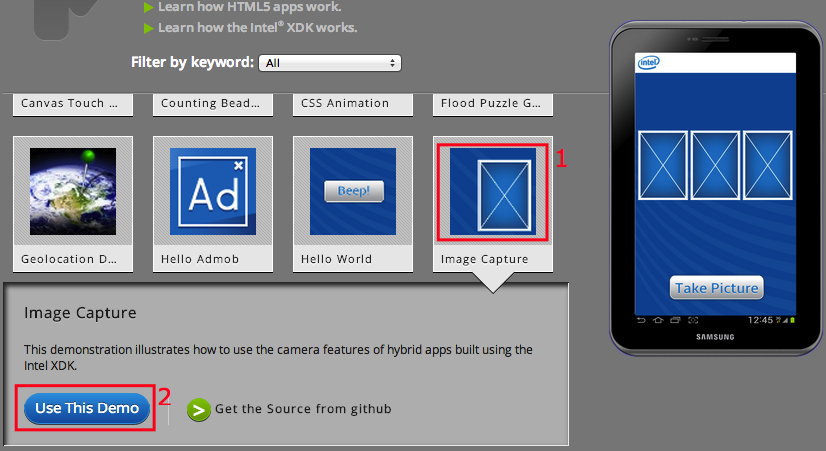This screenshot has height=451, width=826.
Task: Click the Flood Puzzle Game demo label
Action: pos(490,103)
